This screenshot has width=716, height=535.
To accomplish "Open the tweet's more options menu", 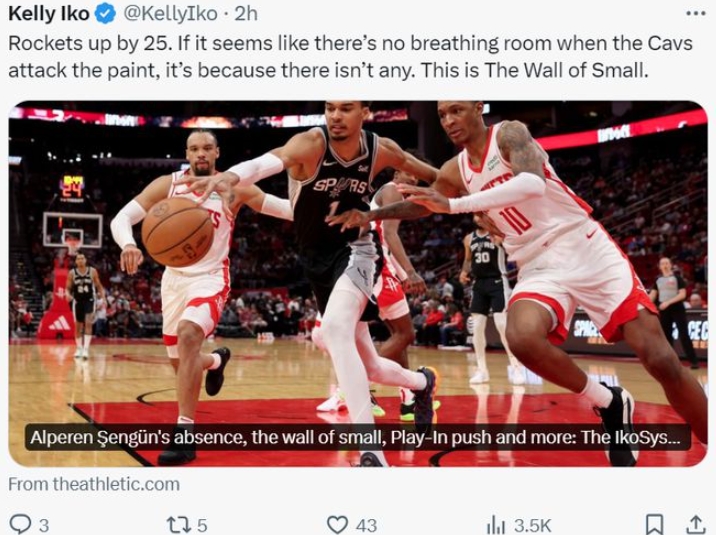I will pos(696,13).
